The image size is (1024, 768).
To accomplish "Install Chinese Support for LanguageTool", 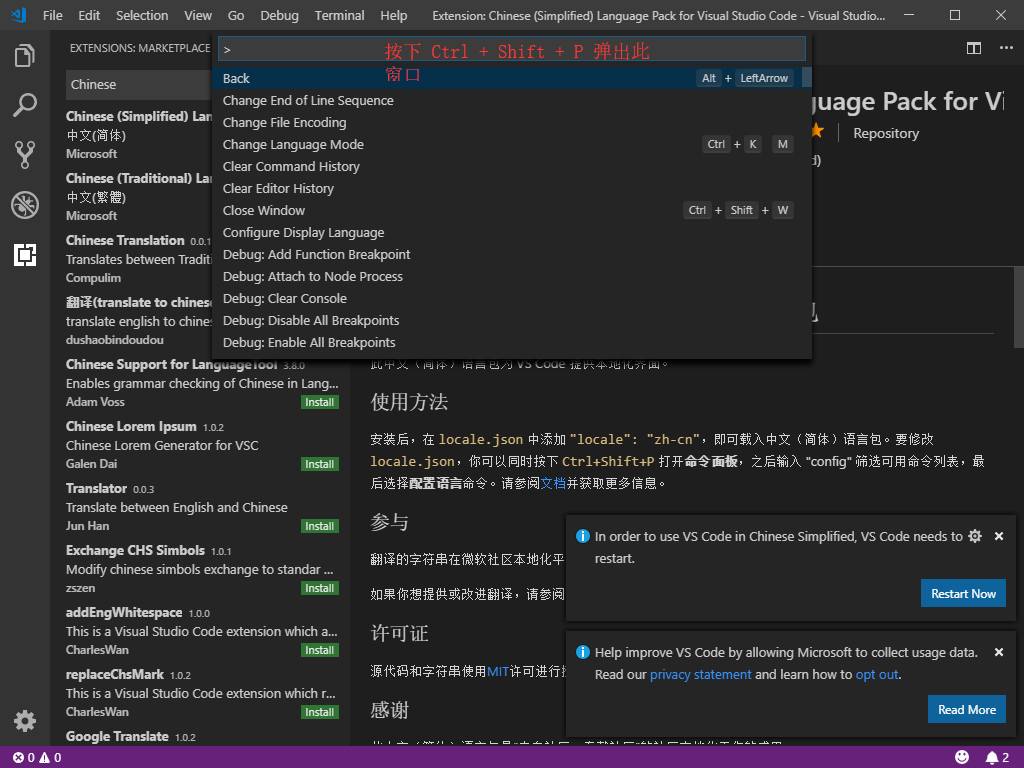I will (319, 402).
